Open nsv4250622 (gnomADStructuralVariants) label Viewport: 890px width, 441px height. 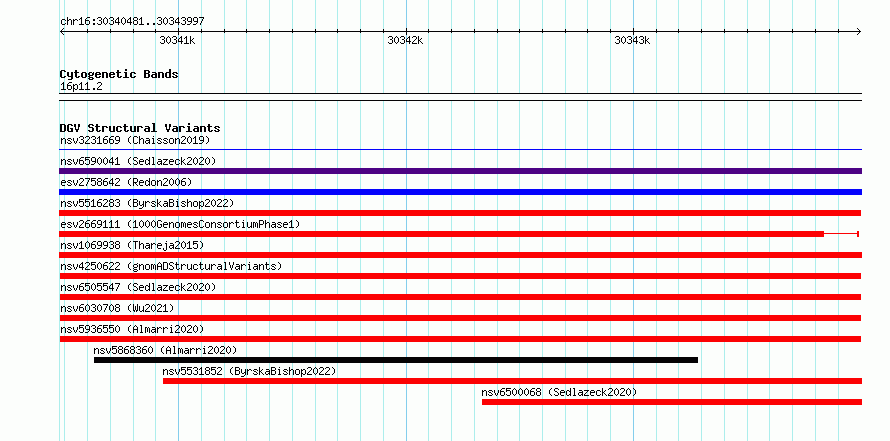click(171, 266)
